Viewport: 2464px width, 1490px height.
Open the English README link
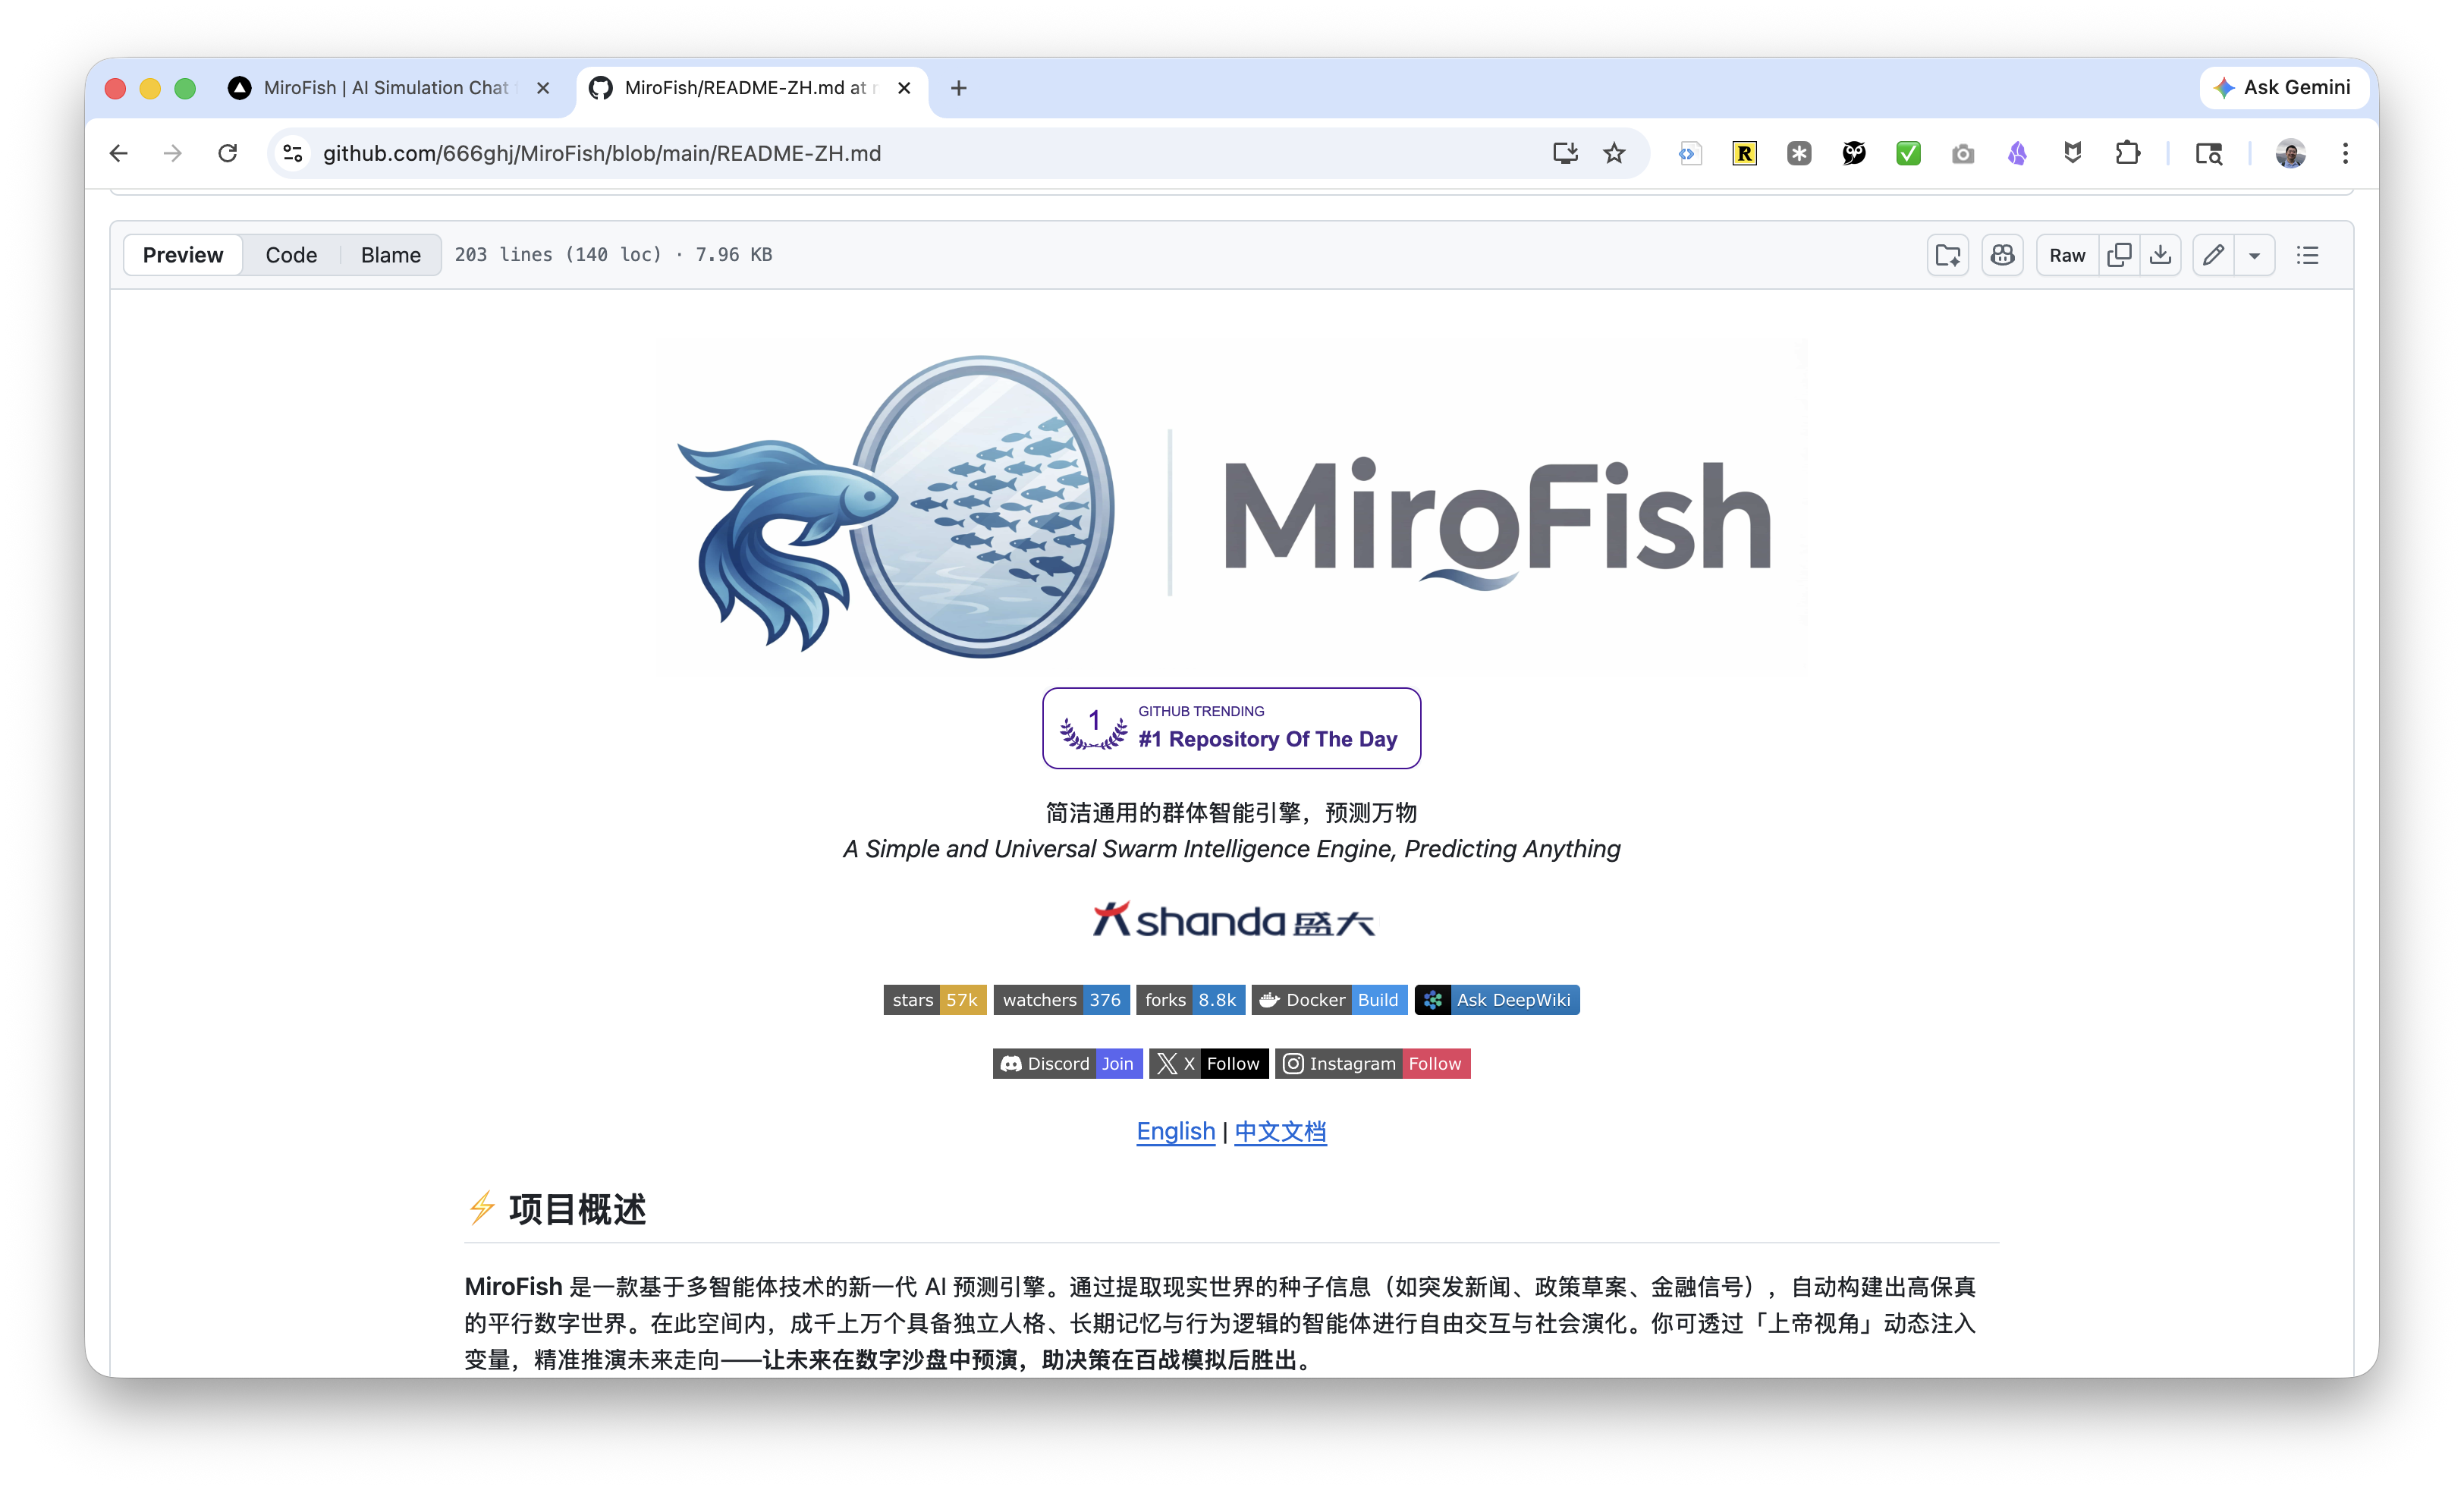1175,1131
